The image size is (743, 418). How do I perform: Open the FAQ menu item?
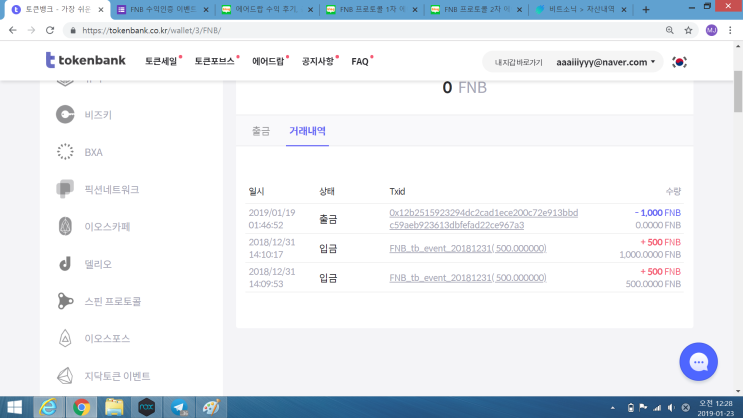[360, 61]
